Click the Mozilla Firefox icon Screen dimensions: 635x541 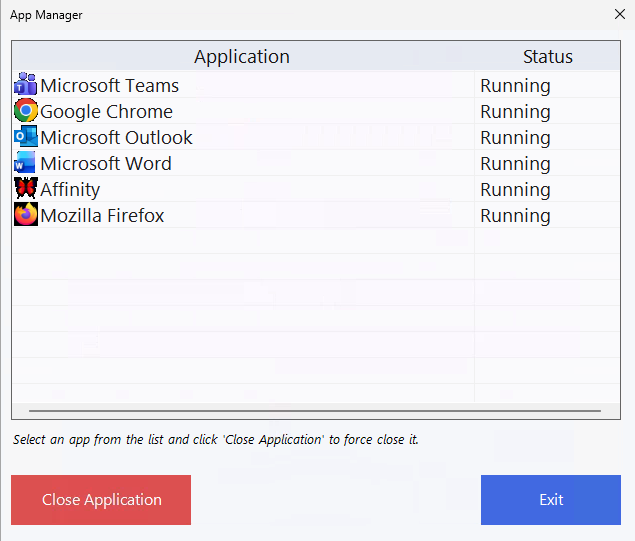(x=25, y=215)
